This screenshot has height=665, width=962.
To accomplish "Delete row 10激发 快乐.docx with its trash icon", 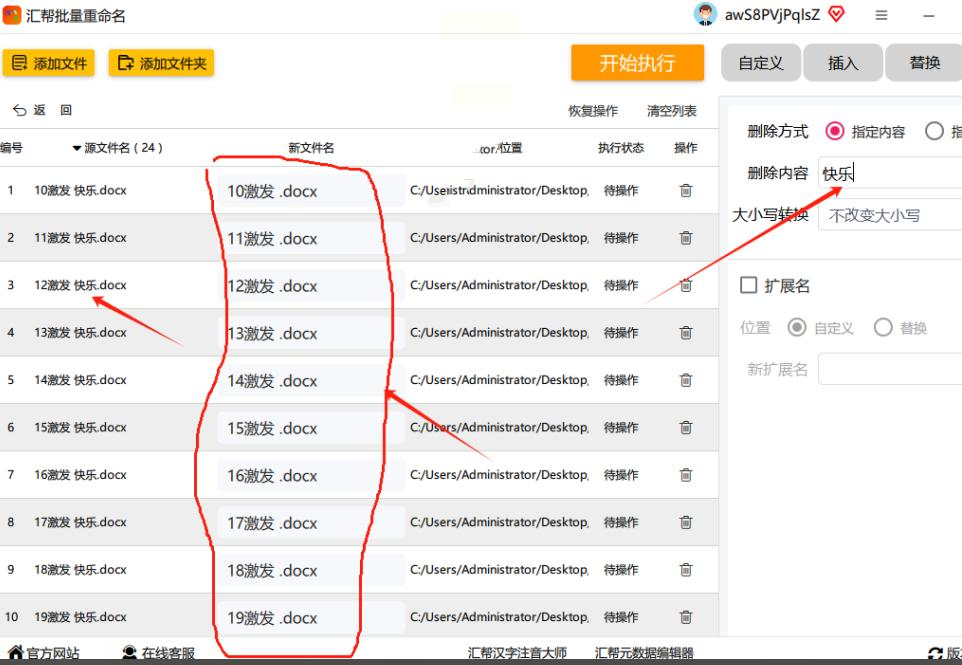I will coord(686,191).
